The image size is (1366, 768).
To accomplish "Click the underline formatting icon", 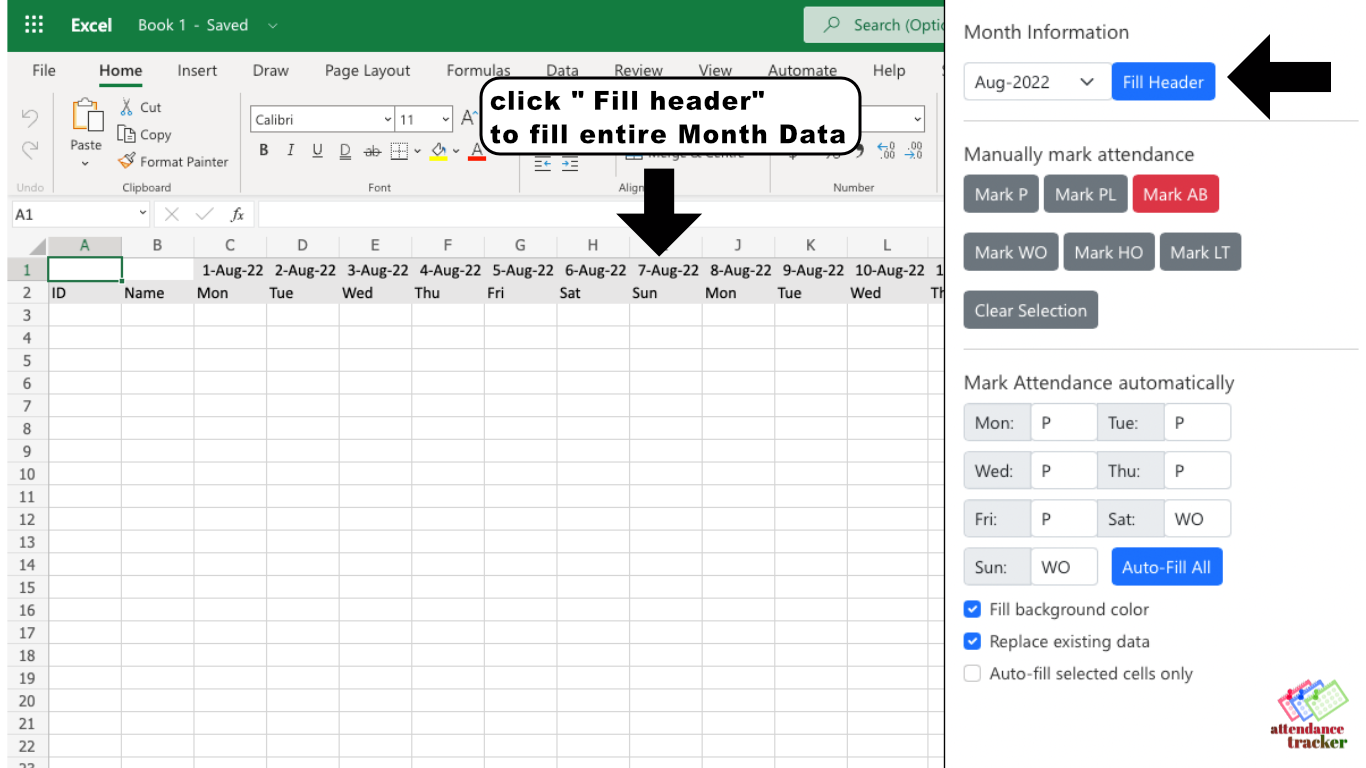I will click(317, 150).
